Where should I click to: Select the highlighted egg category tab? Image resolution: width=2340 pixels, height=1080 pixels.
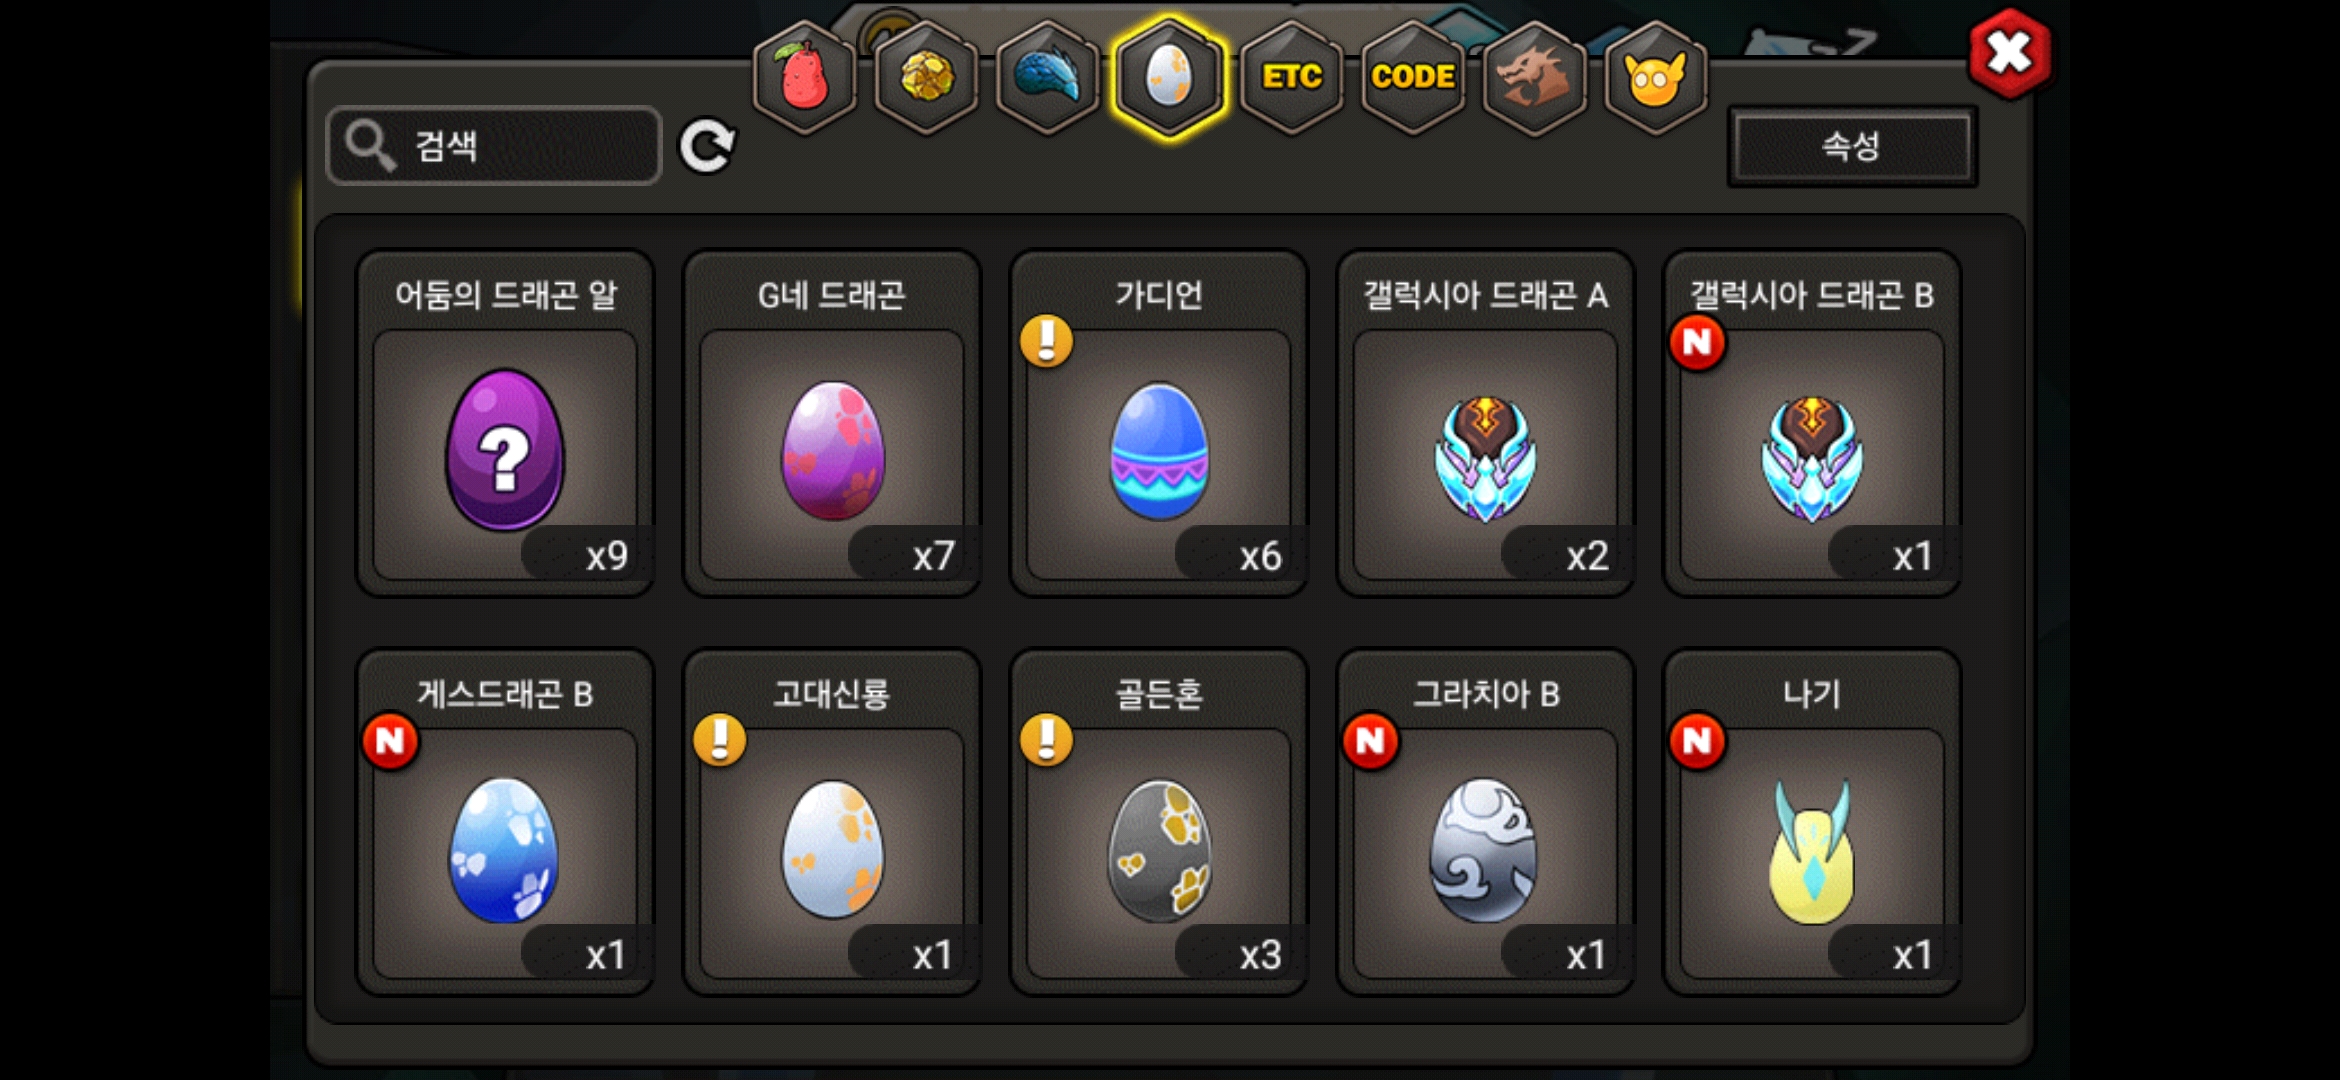[1169, 77]
